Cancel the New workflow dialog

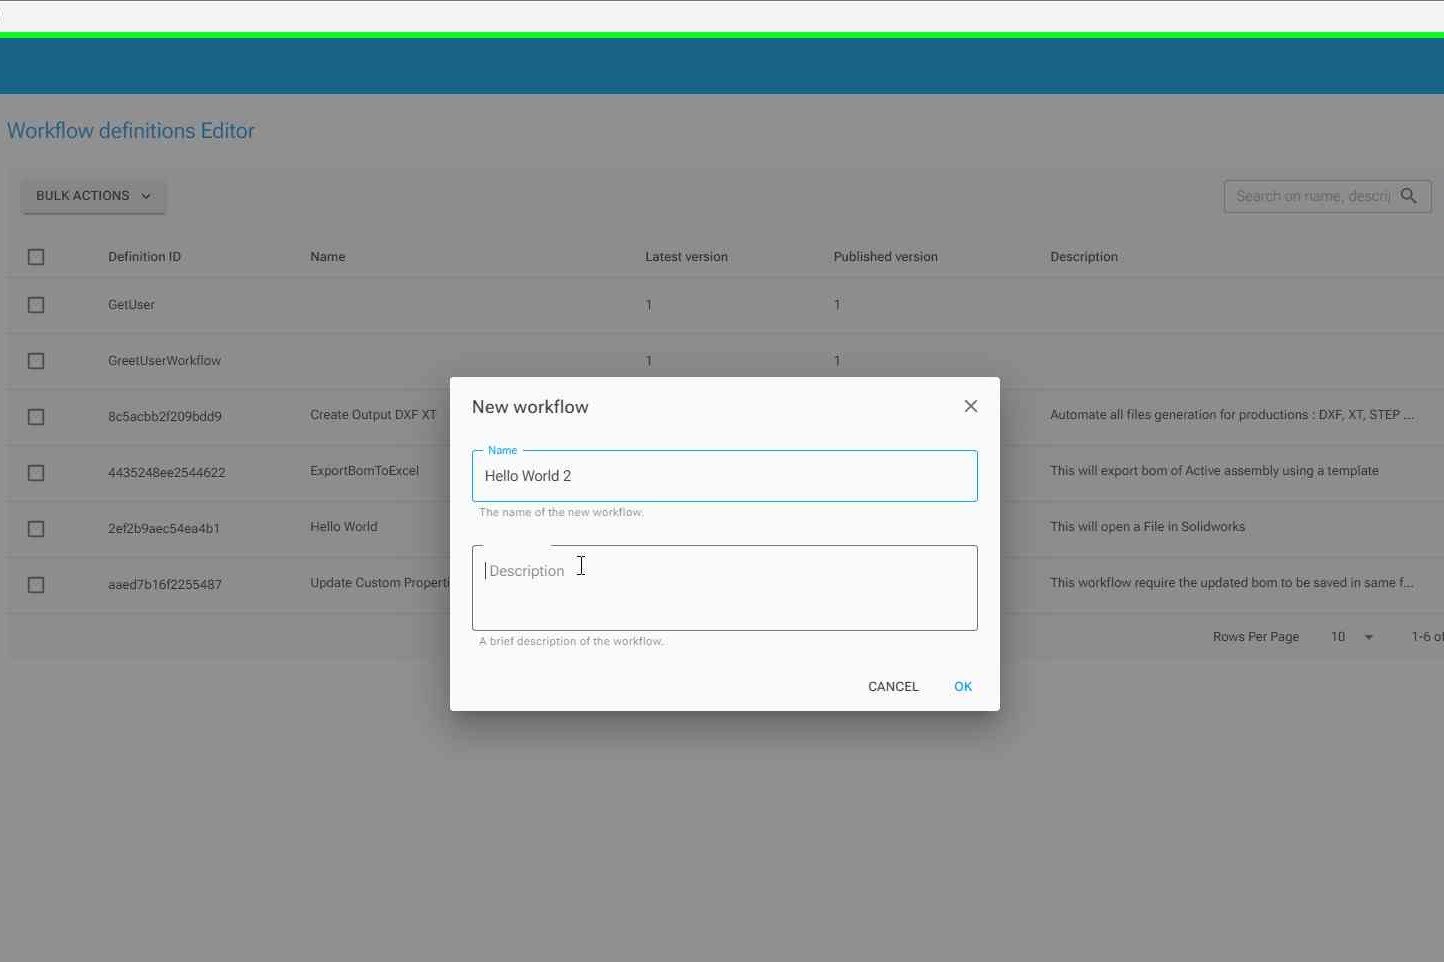(x=892, y=686)
